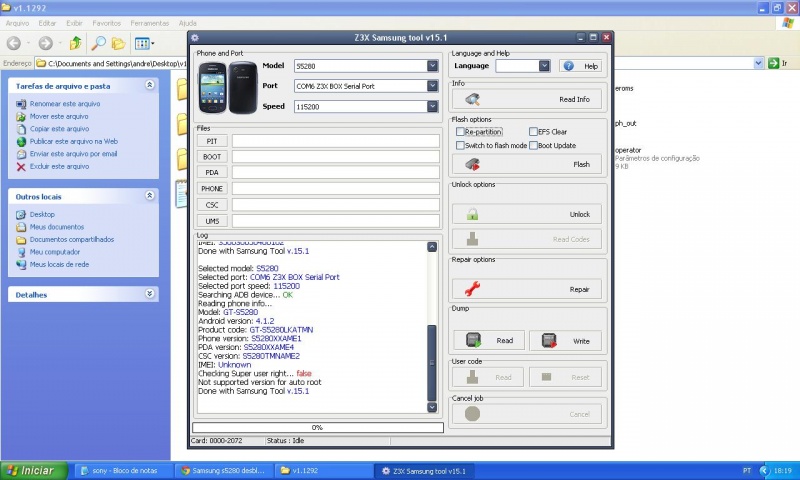The height and width of the screenshot is (480, 800).
Task: Open the Arquivo menu
Action: [17, 23]
